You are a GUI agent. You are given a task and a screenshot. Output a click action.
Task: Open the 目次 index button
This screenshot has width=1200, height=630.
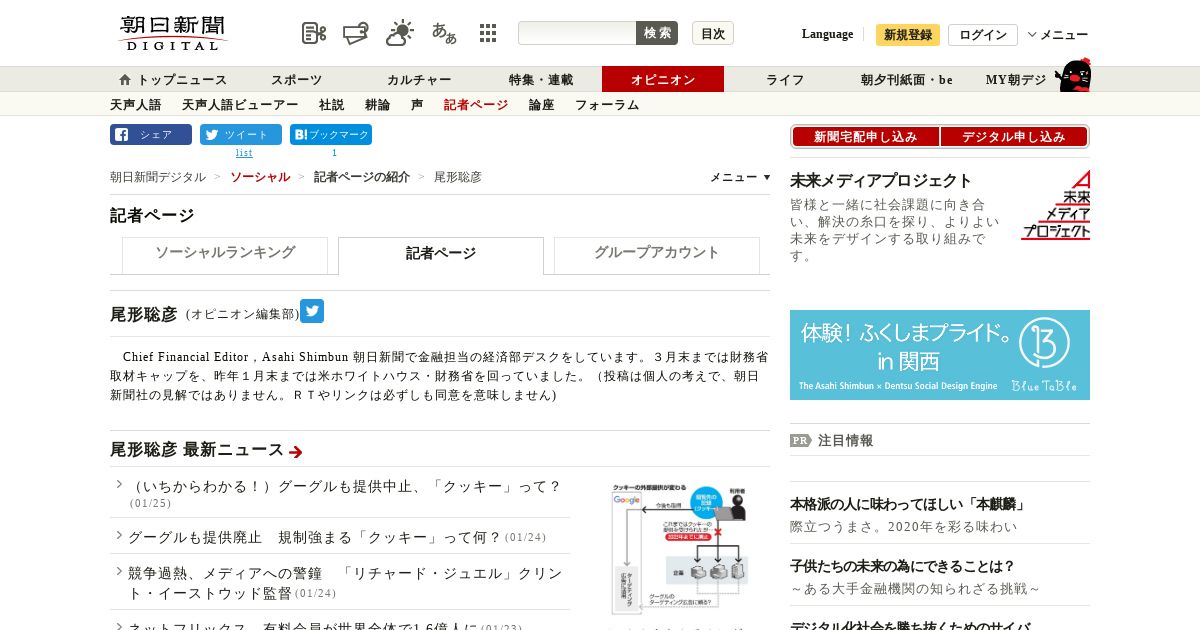[x=713, y=33]
